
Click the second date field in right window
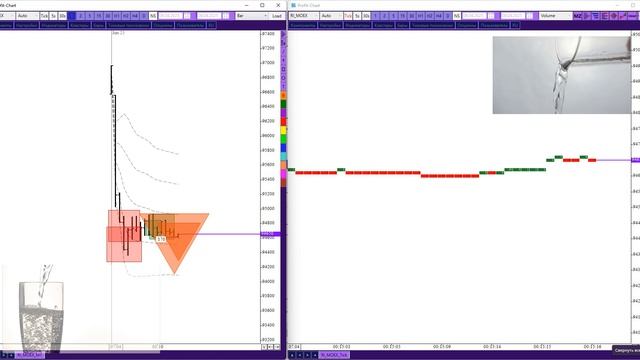(513, 16)
